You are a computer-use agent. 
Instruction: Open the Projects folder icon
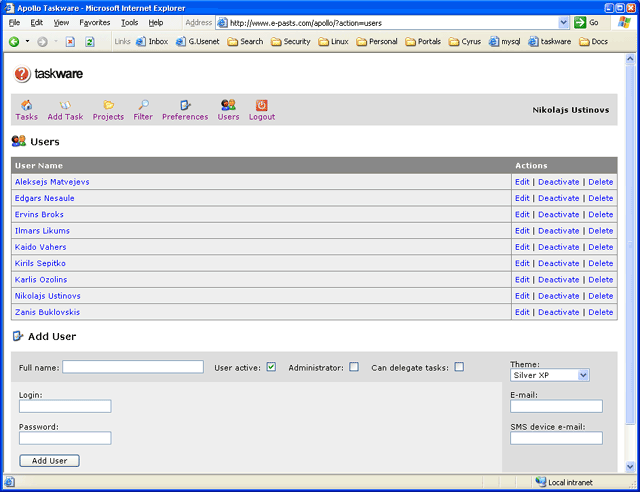point(108,105)
